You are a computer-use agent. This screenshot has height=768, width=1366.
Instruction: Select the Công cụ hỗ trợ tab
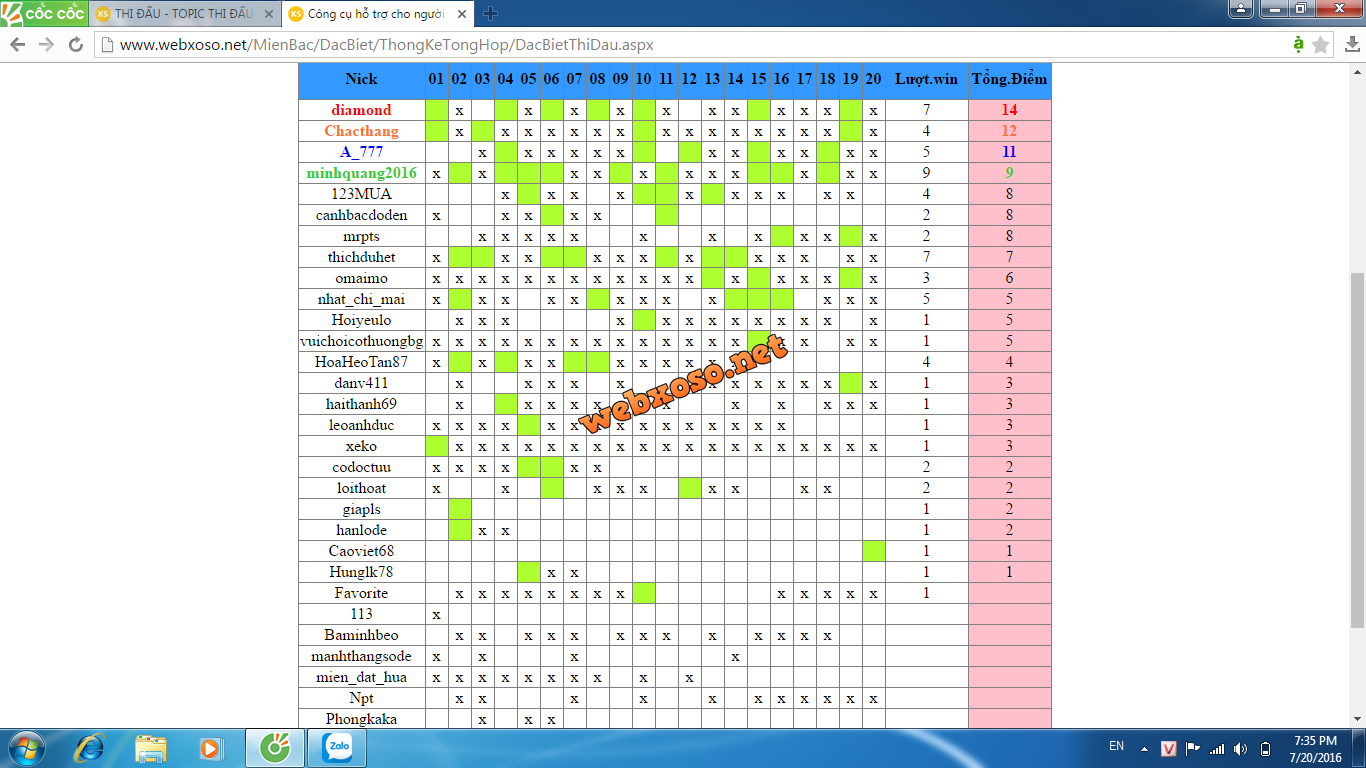pos(375,14)
